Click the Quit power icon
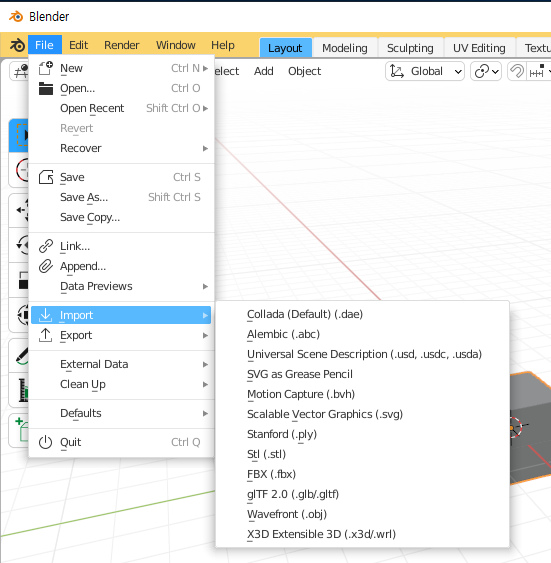The width and height of the screenshot is (551, 563). [46, 442]
